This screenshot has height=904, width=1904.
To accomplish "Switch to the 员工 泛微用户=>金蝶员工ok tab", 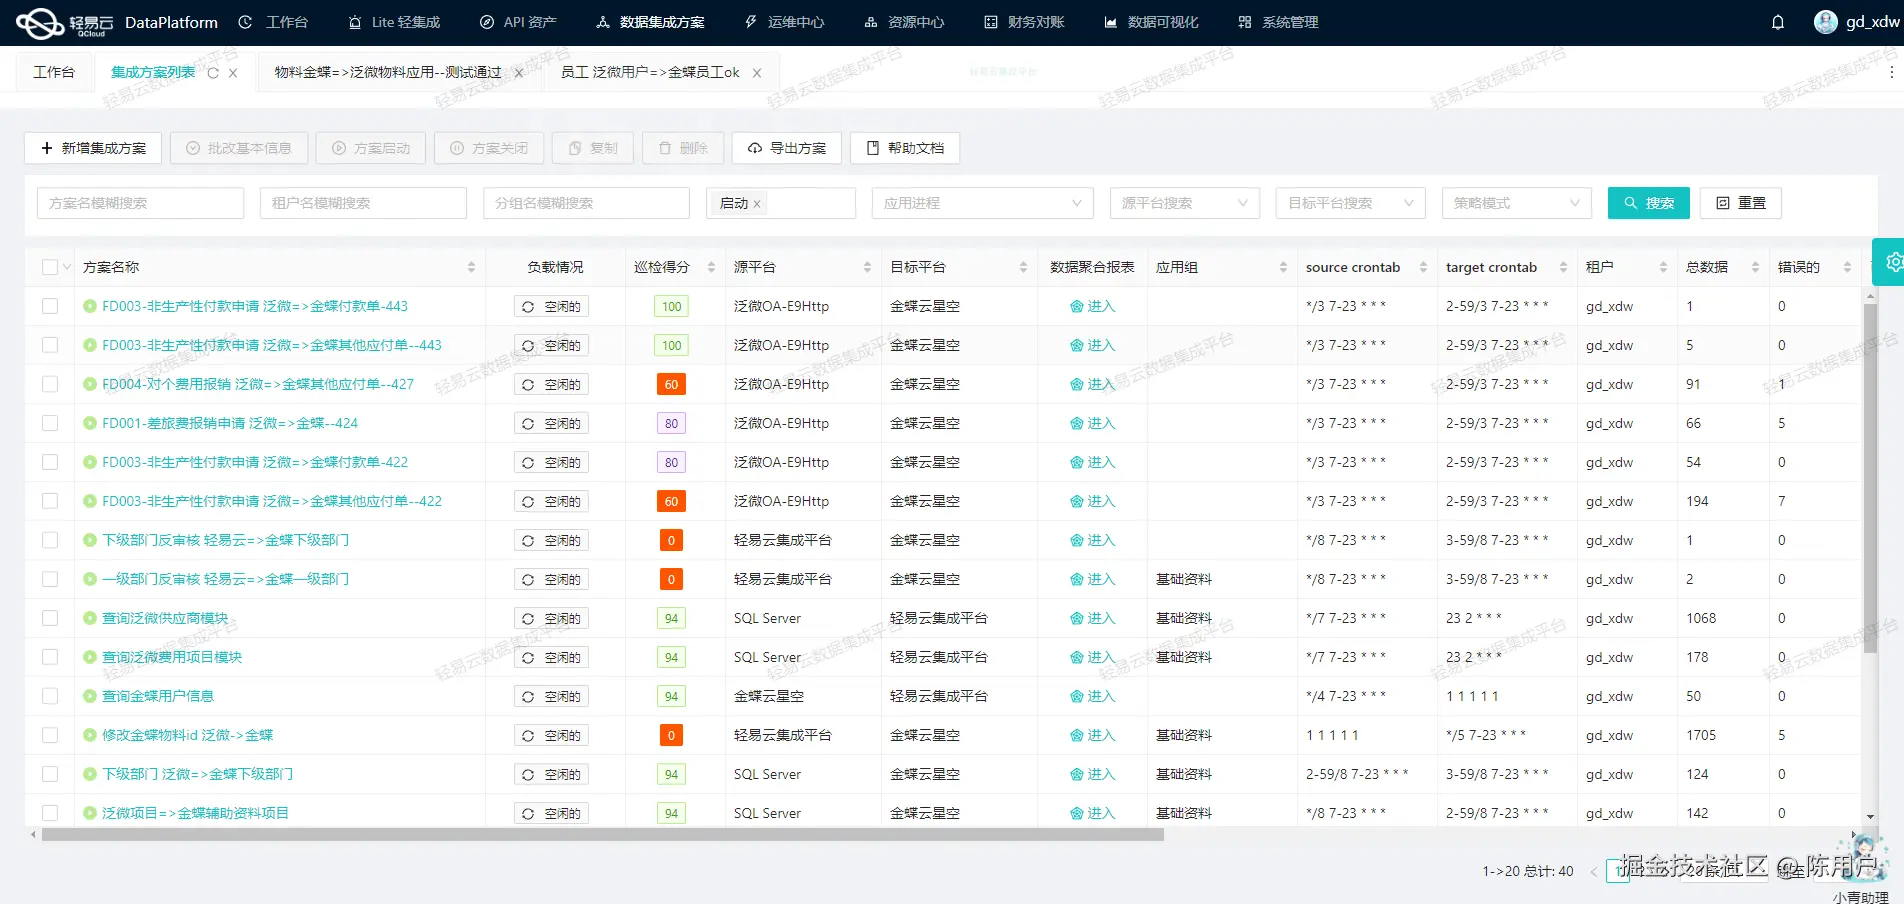I will (648, 72).
